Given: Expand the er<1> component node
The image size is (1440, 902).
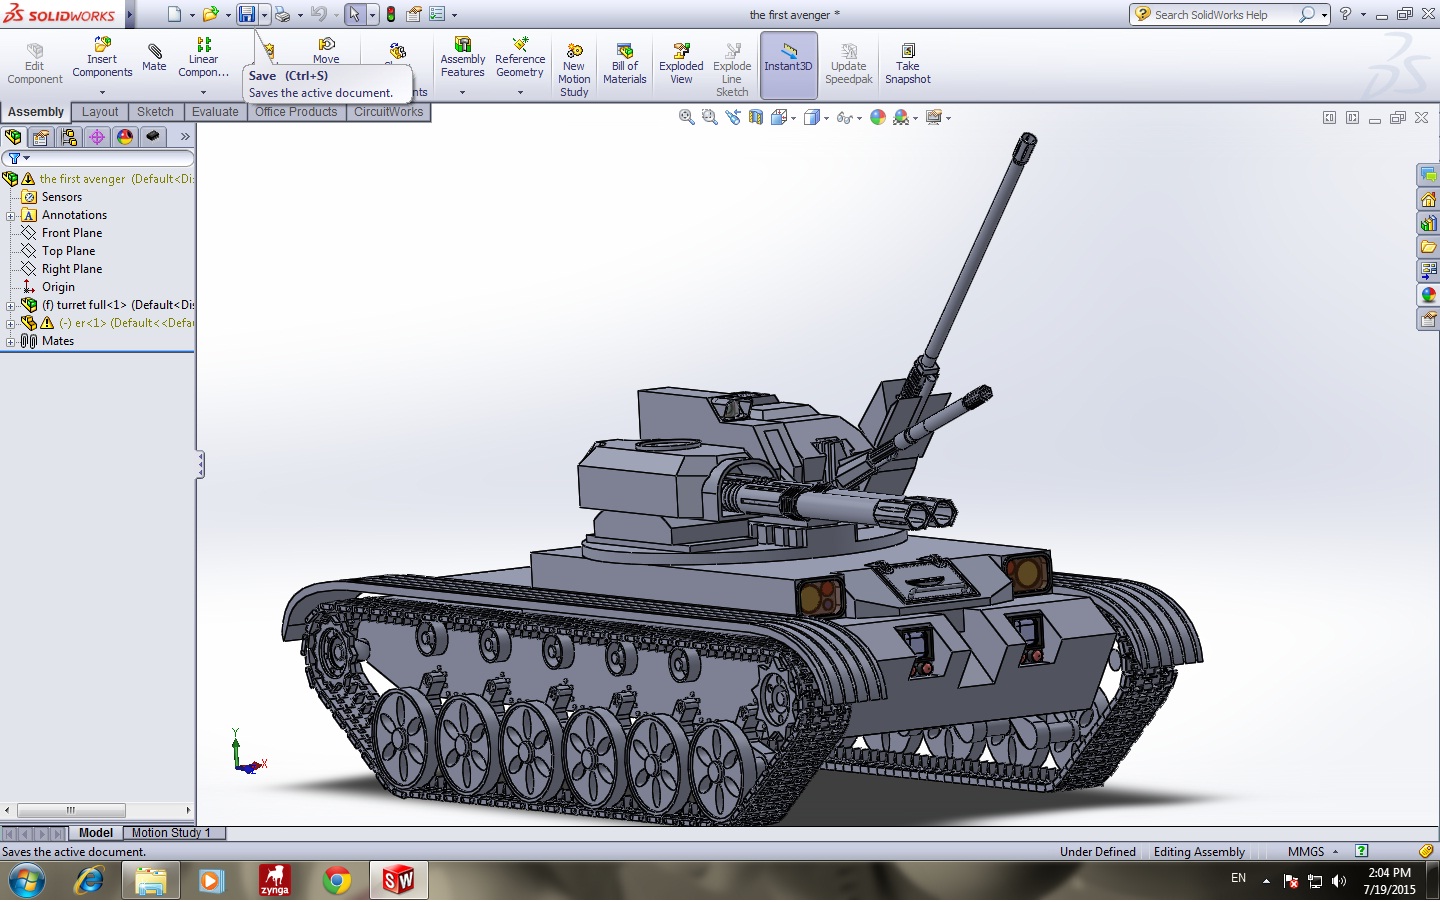Looking at the screenshot, I should (x=10, y=324).
